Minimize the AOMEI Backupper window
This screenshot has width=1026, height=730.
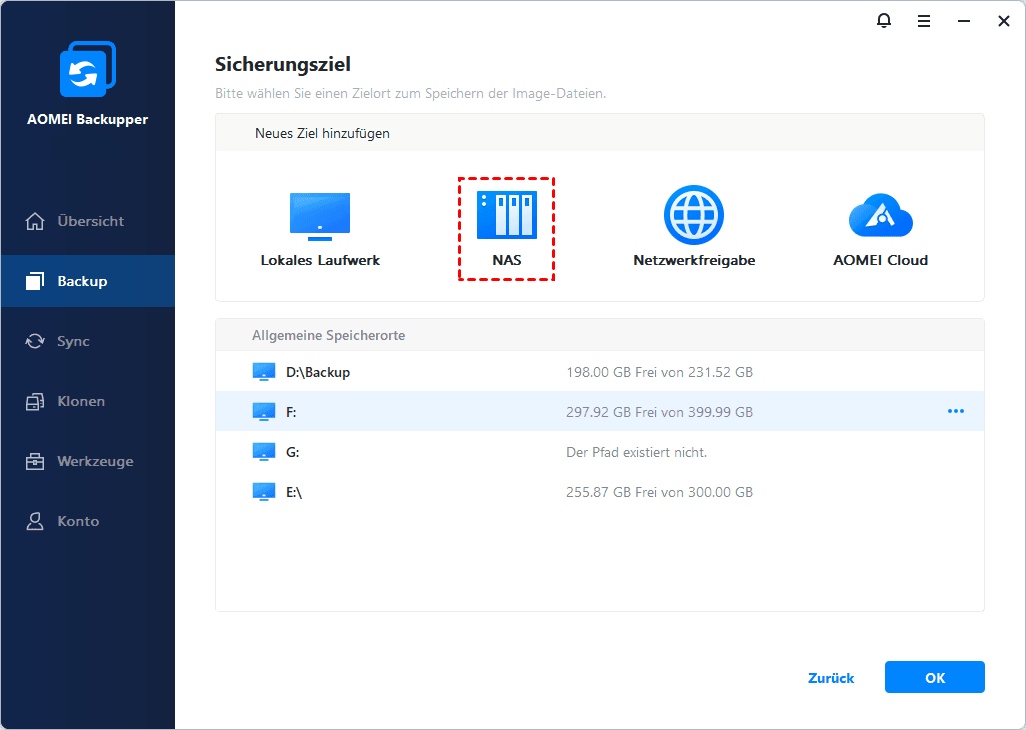964,22
